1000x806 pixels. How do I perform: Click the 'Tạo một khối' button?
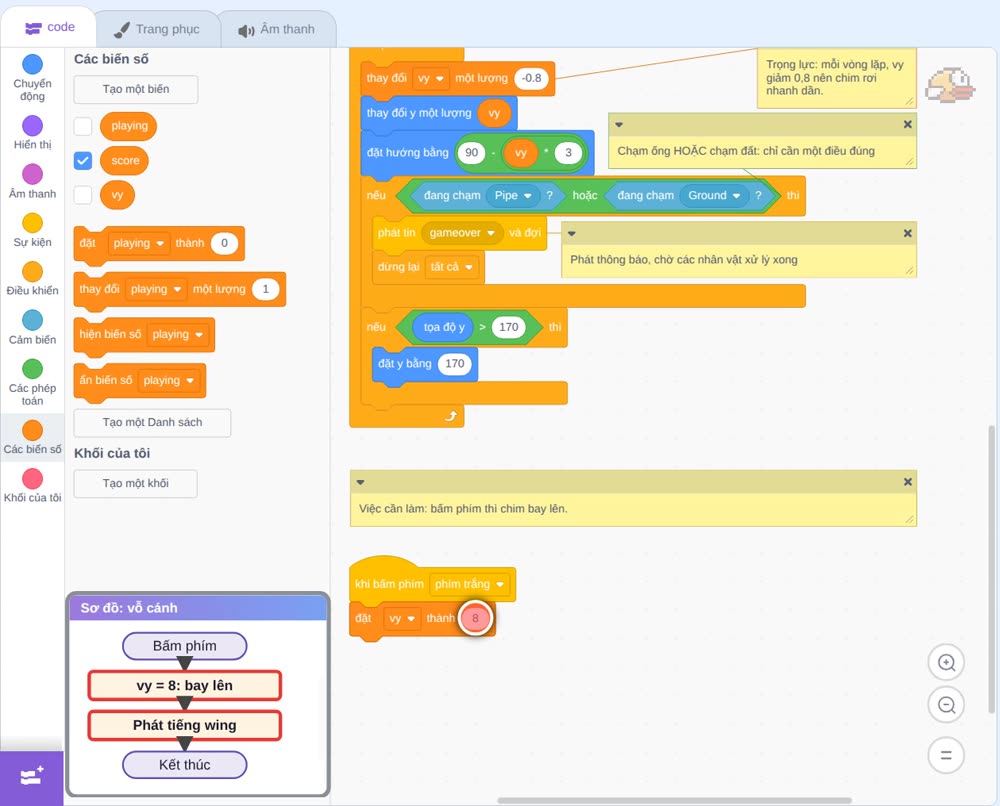136,483
